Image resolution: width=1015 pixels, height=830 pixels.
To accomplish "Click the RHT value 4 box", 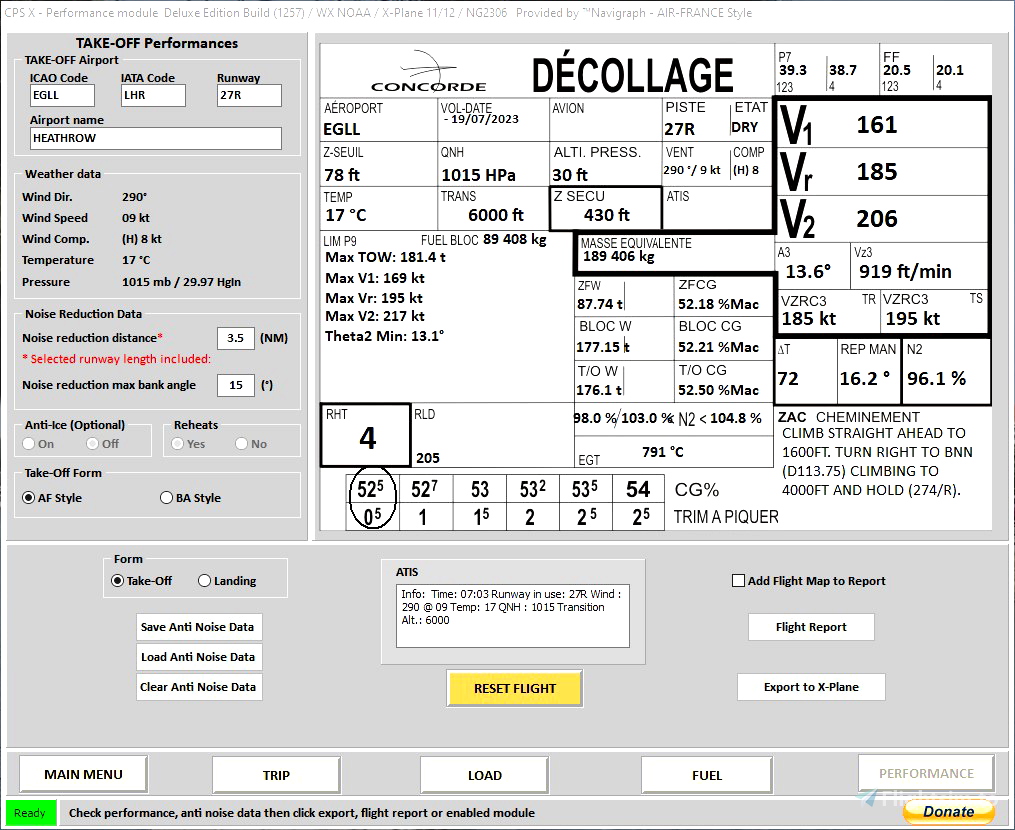I will pyautogui.click(x=366, y=436).
